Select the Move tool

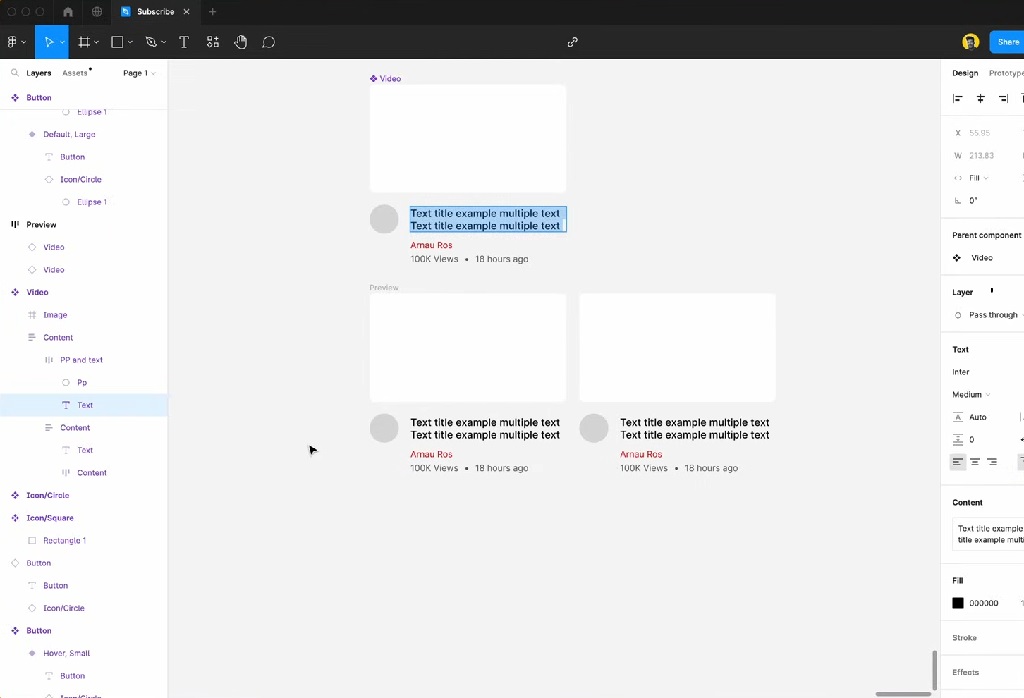(x=51, y=42)
